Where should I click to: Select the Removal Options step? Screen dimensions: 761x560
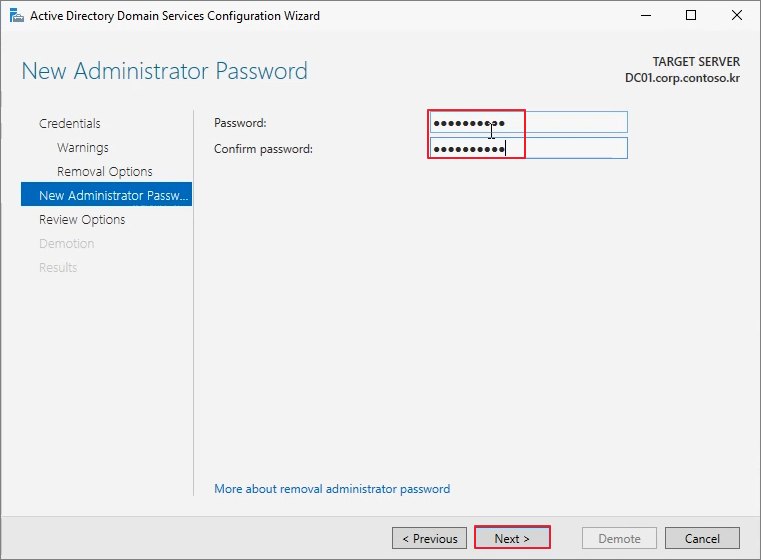tap(104, 171)
